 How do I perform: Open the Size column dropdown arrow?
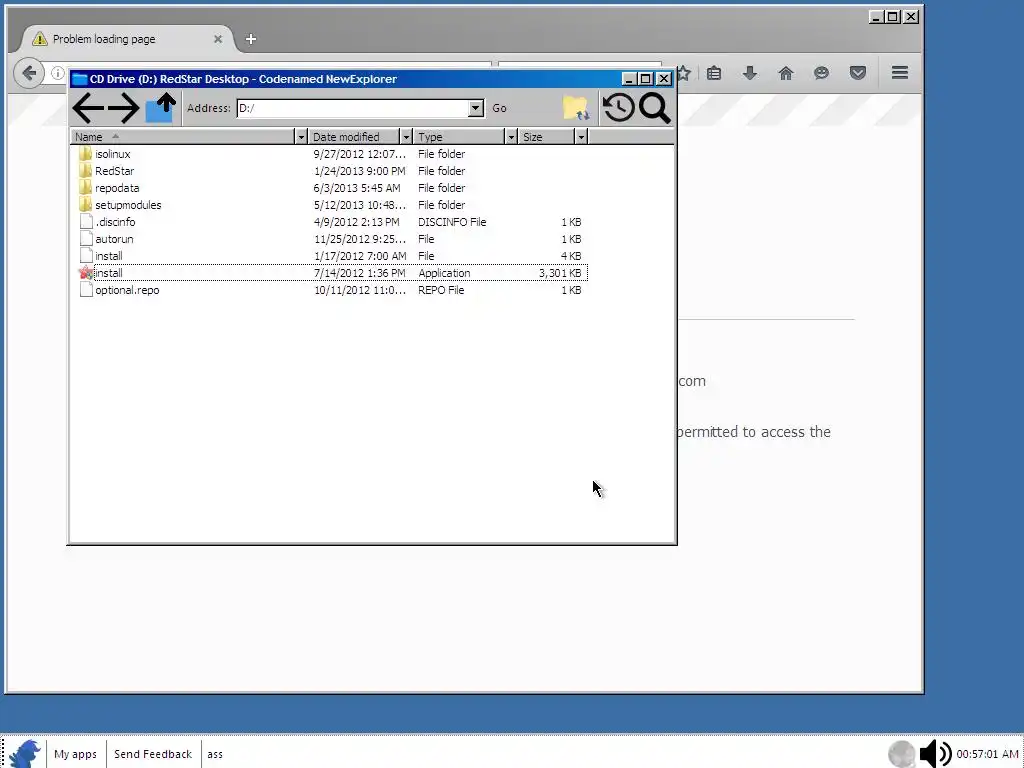tap(581, 136)
